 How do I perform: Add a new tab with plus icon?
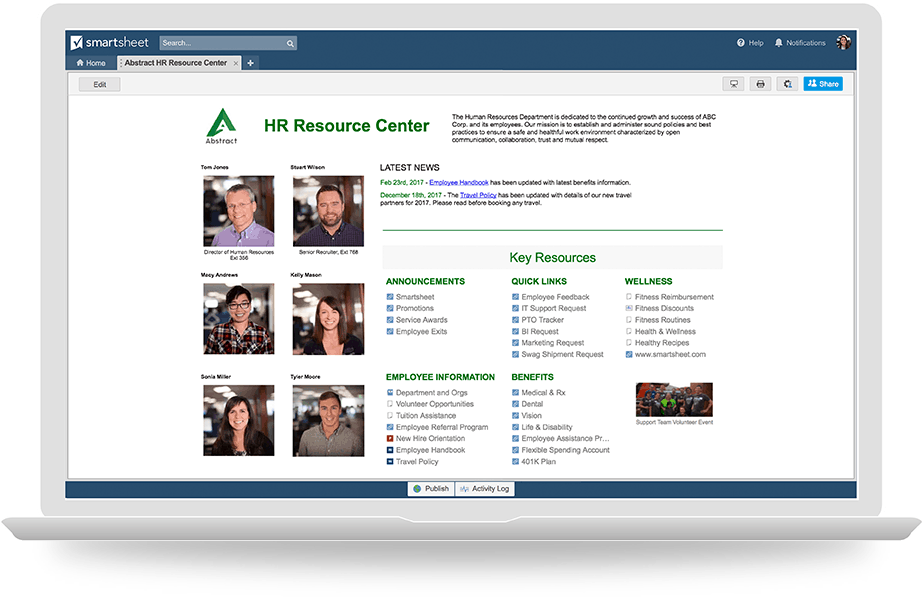pyautogui.click(x=250, y=63)
